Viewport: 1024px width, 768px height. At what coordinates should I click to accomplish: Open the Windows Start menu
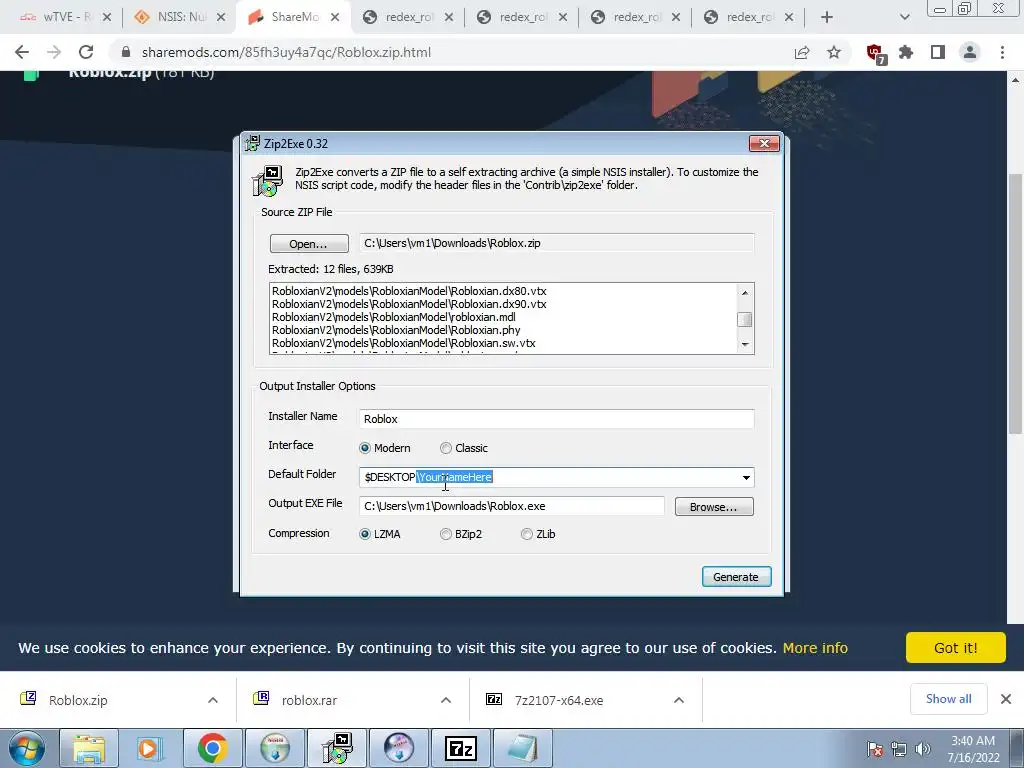click(x=27, y=748)
